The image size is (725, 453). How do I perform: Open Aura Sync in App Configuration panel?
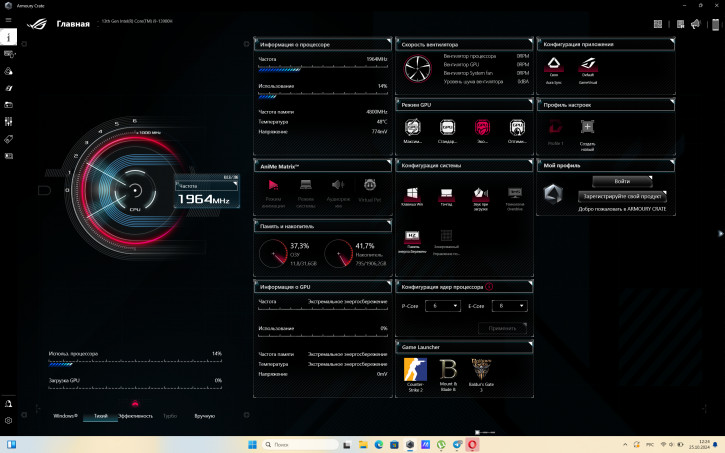pos(553,70)
